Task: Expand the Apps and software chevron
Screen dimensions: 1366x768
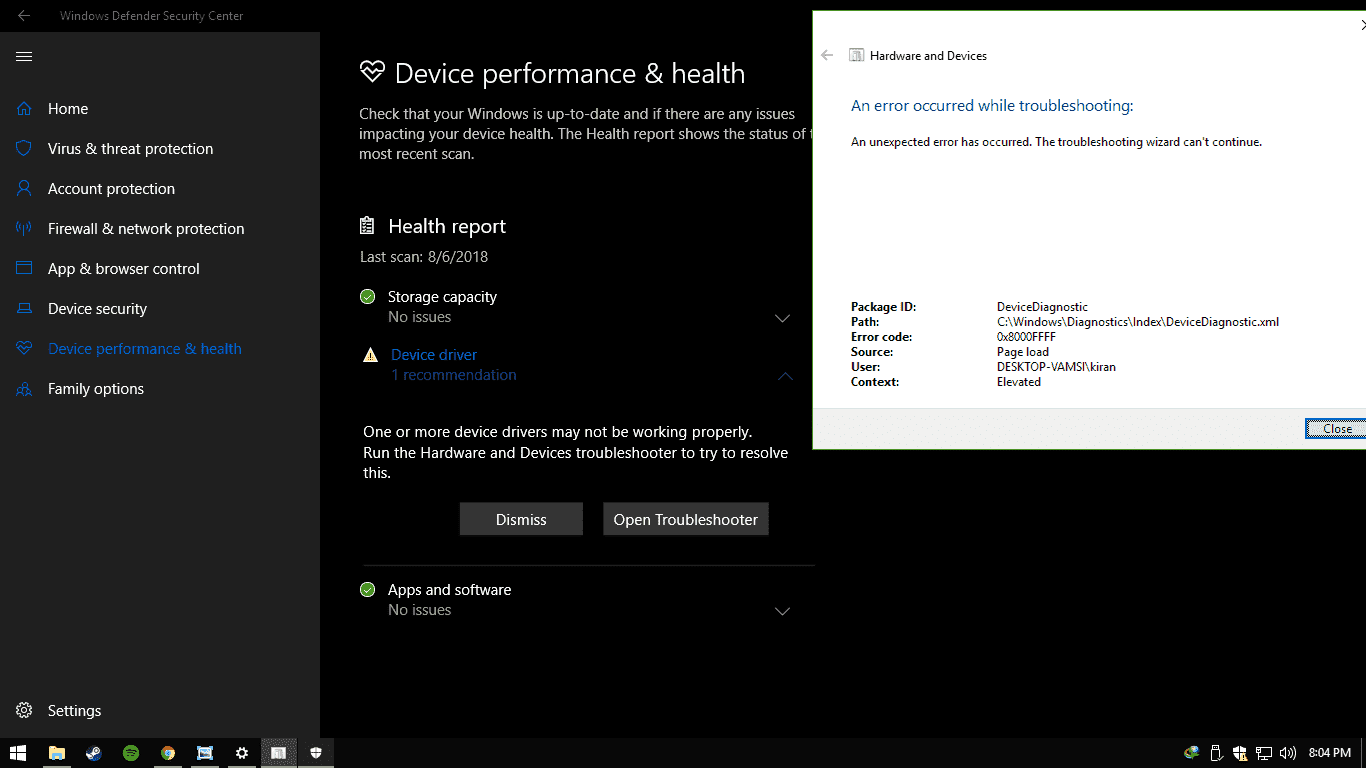Action: pos(783,611)
